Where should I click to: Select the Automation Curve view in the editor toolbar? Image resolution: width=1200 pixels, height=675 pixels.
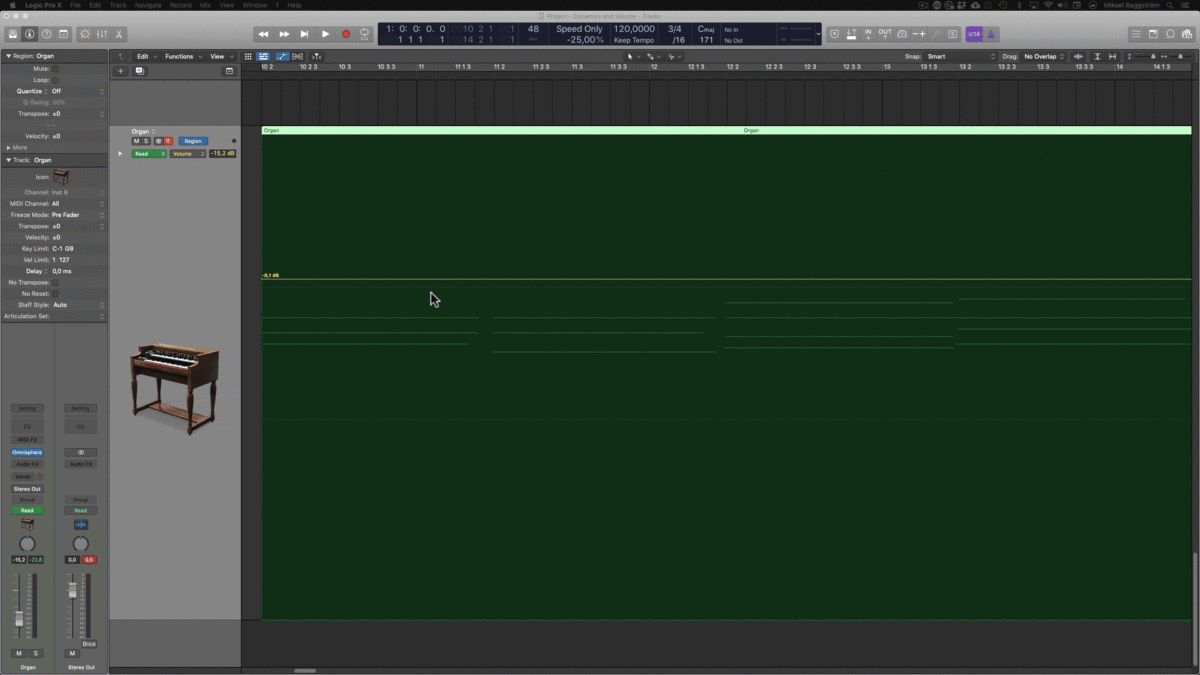282,56
